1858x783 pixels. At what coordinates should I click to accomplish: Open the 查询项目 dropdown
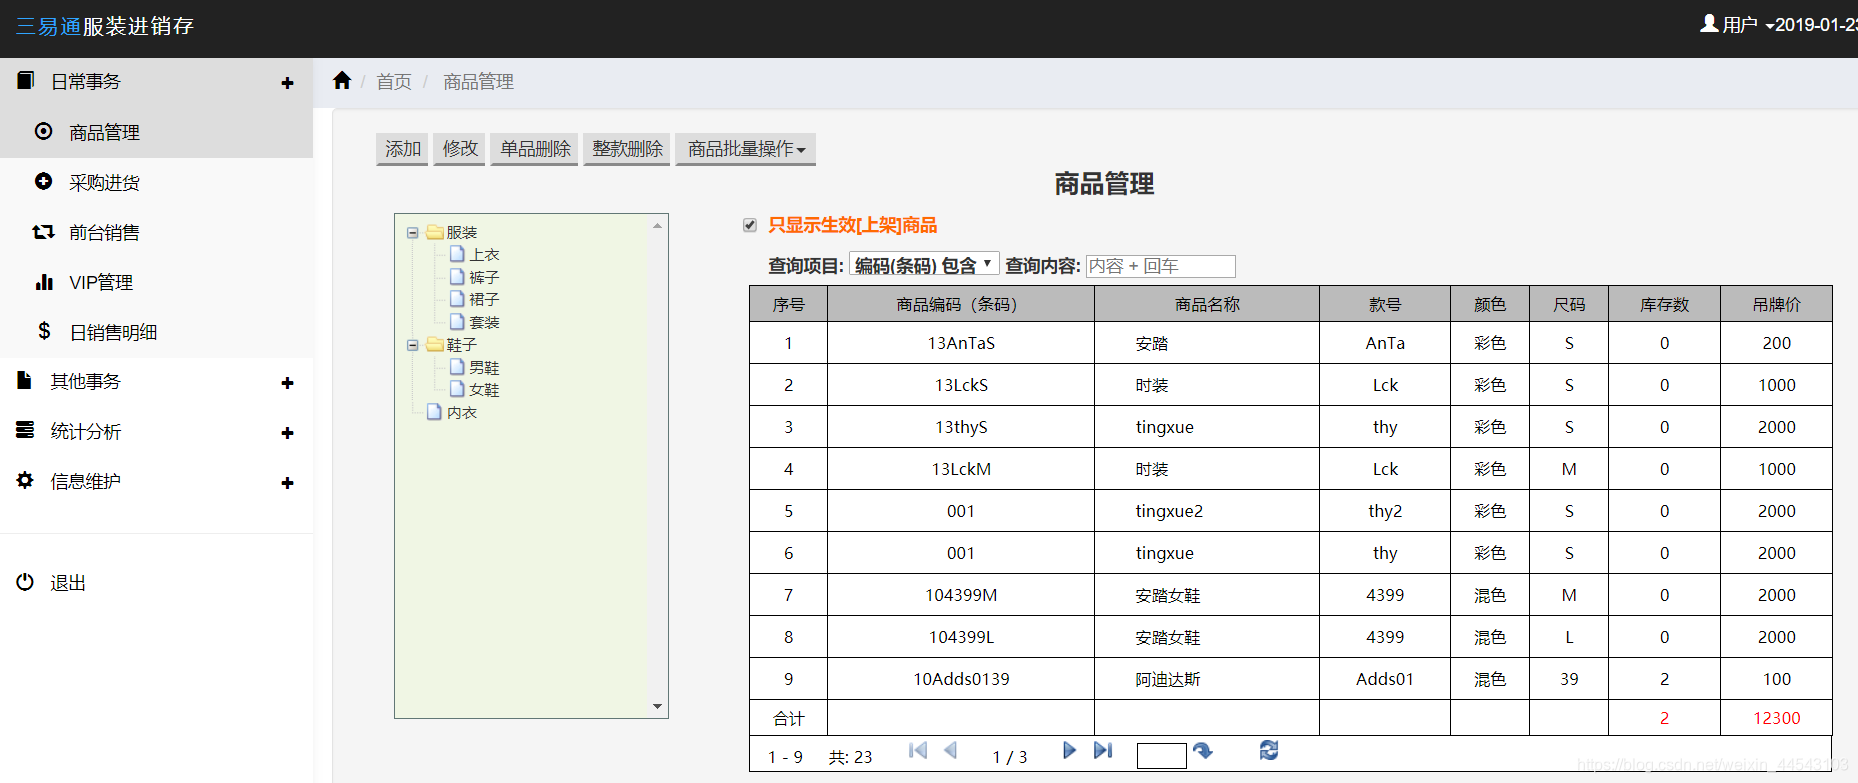pos(924,265)
